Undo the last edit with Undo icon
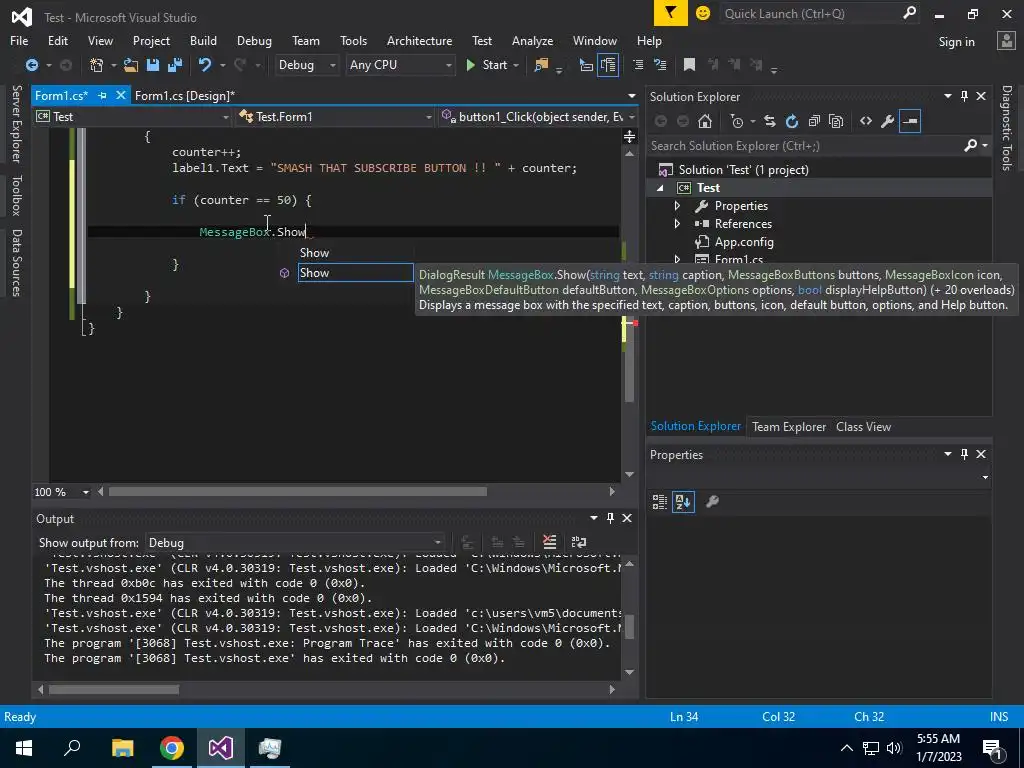The width and height of the screenshot is (1024, 768). (205, 65)
